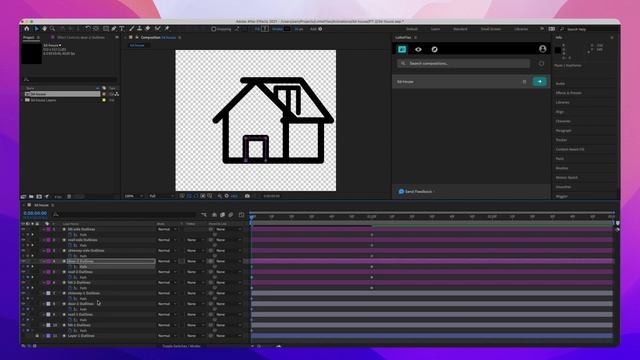The height and width of the screenshot is (360, 640).
Task: Select the Clone Stamp tool
Action: coord(139,29)
